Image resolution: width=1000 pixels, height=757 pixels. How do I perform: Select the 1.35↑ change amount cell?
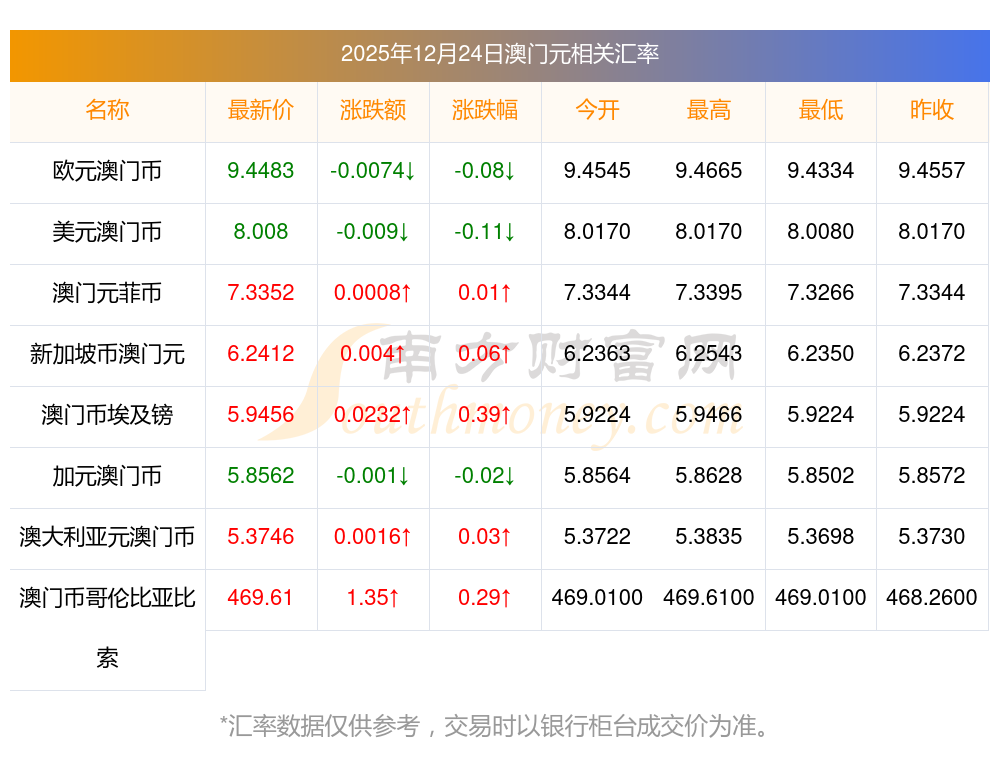click(x=373, y=598)
